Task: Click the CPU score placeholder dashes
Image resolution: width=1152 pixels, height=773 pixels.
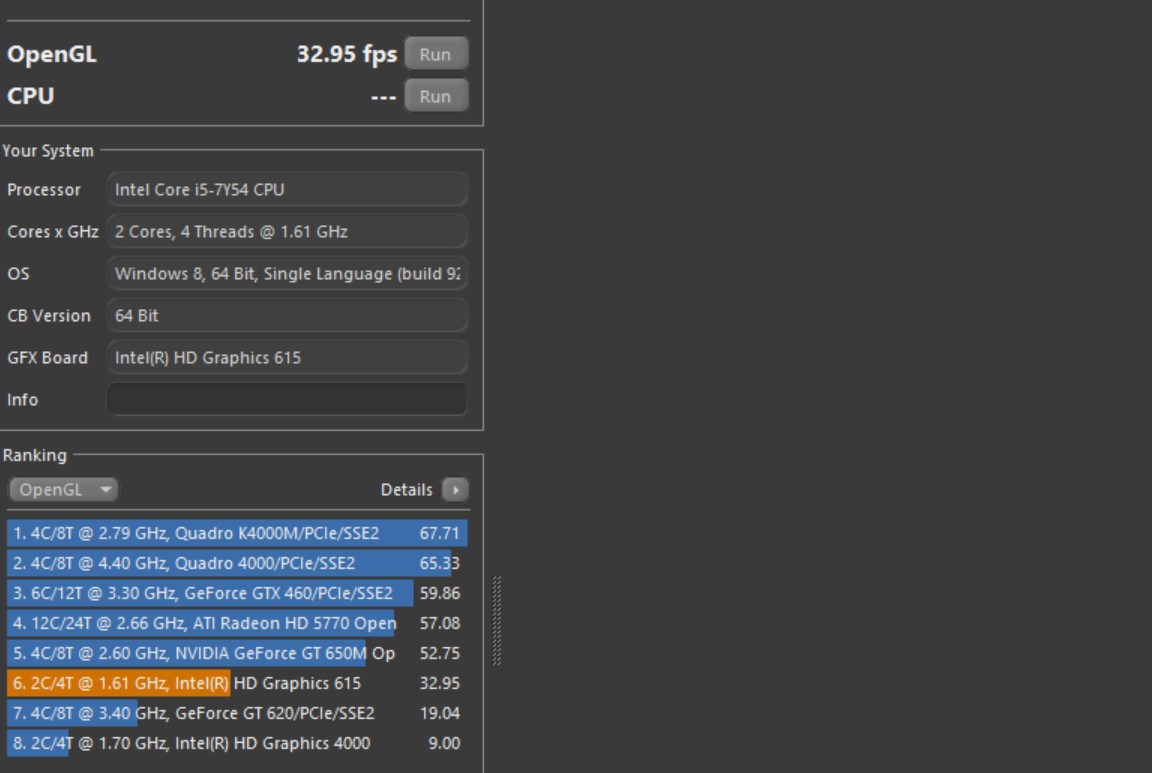Action: [384, 96]
